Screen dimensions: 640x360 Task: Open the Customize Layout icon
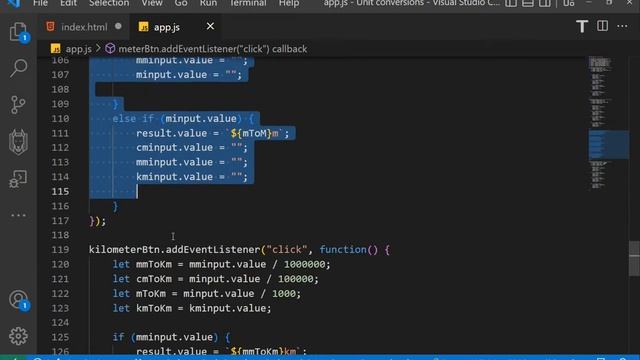pos(569,3)
